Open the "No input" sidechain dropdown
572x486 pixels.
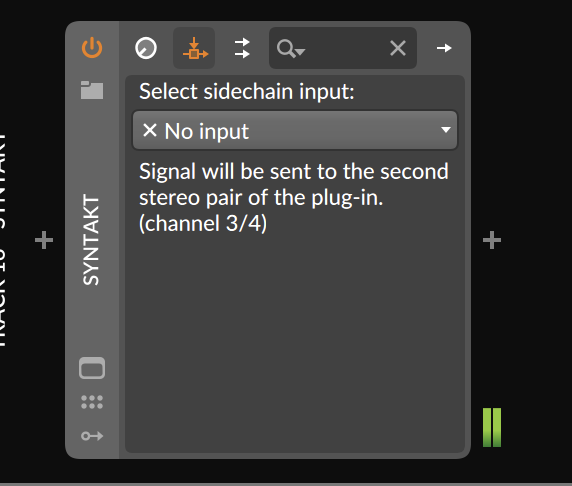(x=295, y=130)
